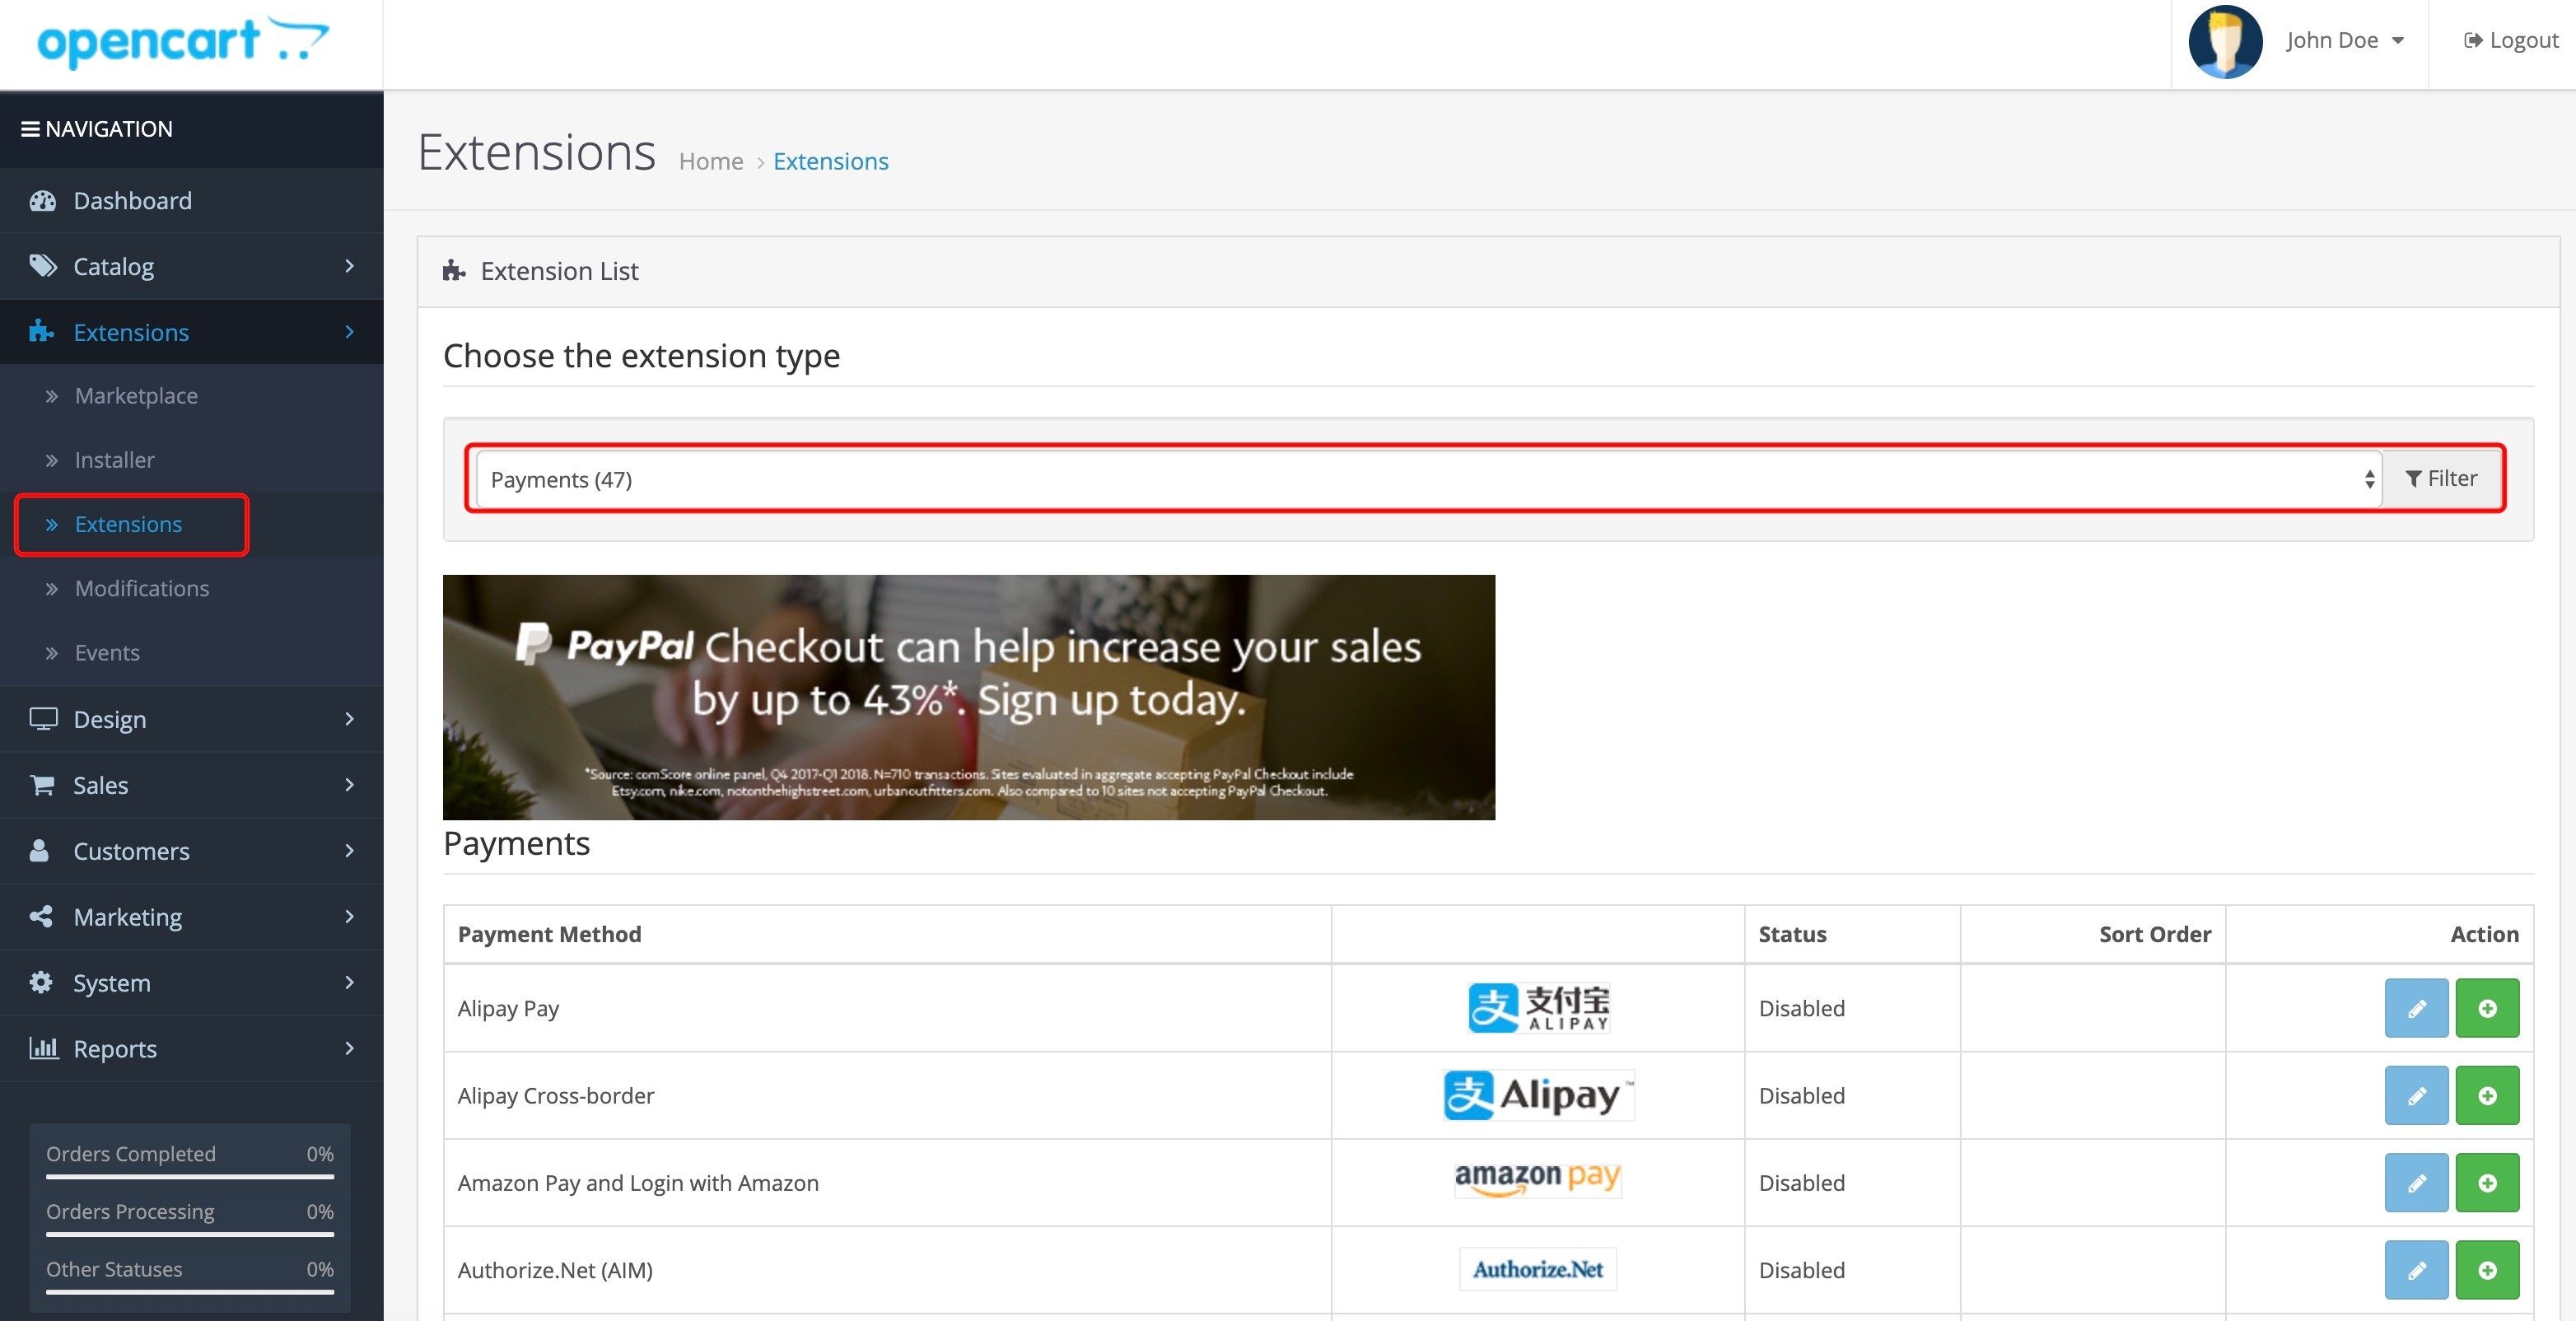
Task: Click the navigation hamburger icon
Action: (x=30, y=129)
